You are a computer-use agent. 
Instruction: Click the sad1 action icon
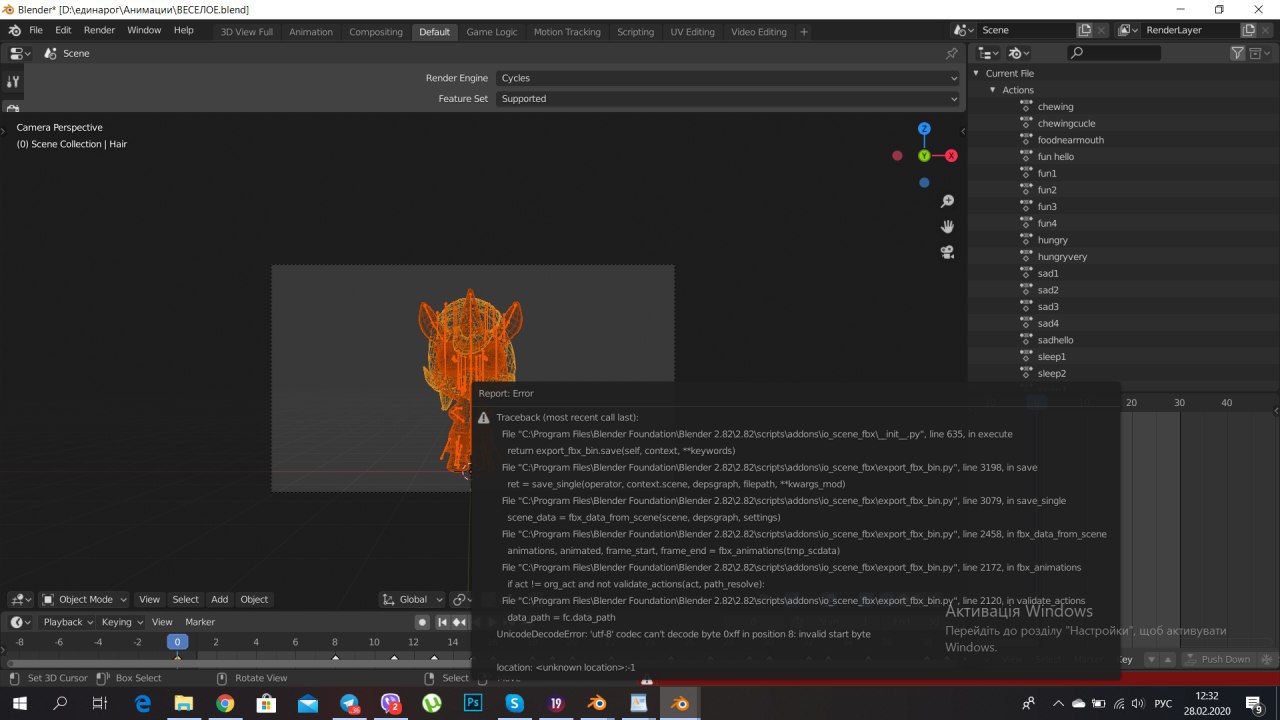pos(1026,273)
